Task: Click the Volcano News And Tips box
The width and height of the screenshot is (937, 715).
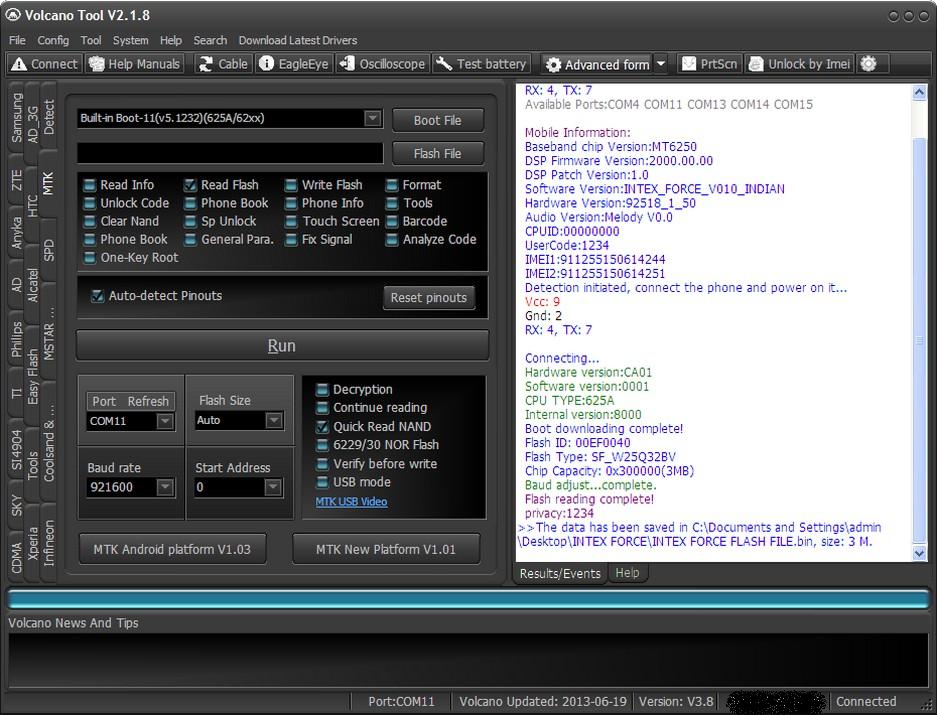Action: (468, 660)
